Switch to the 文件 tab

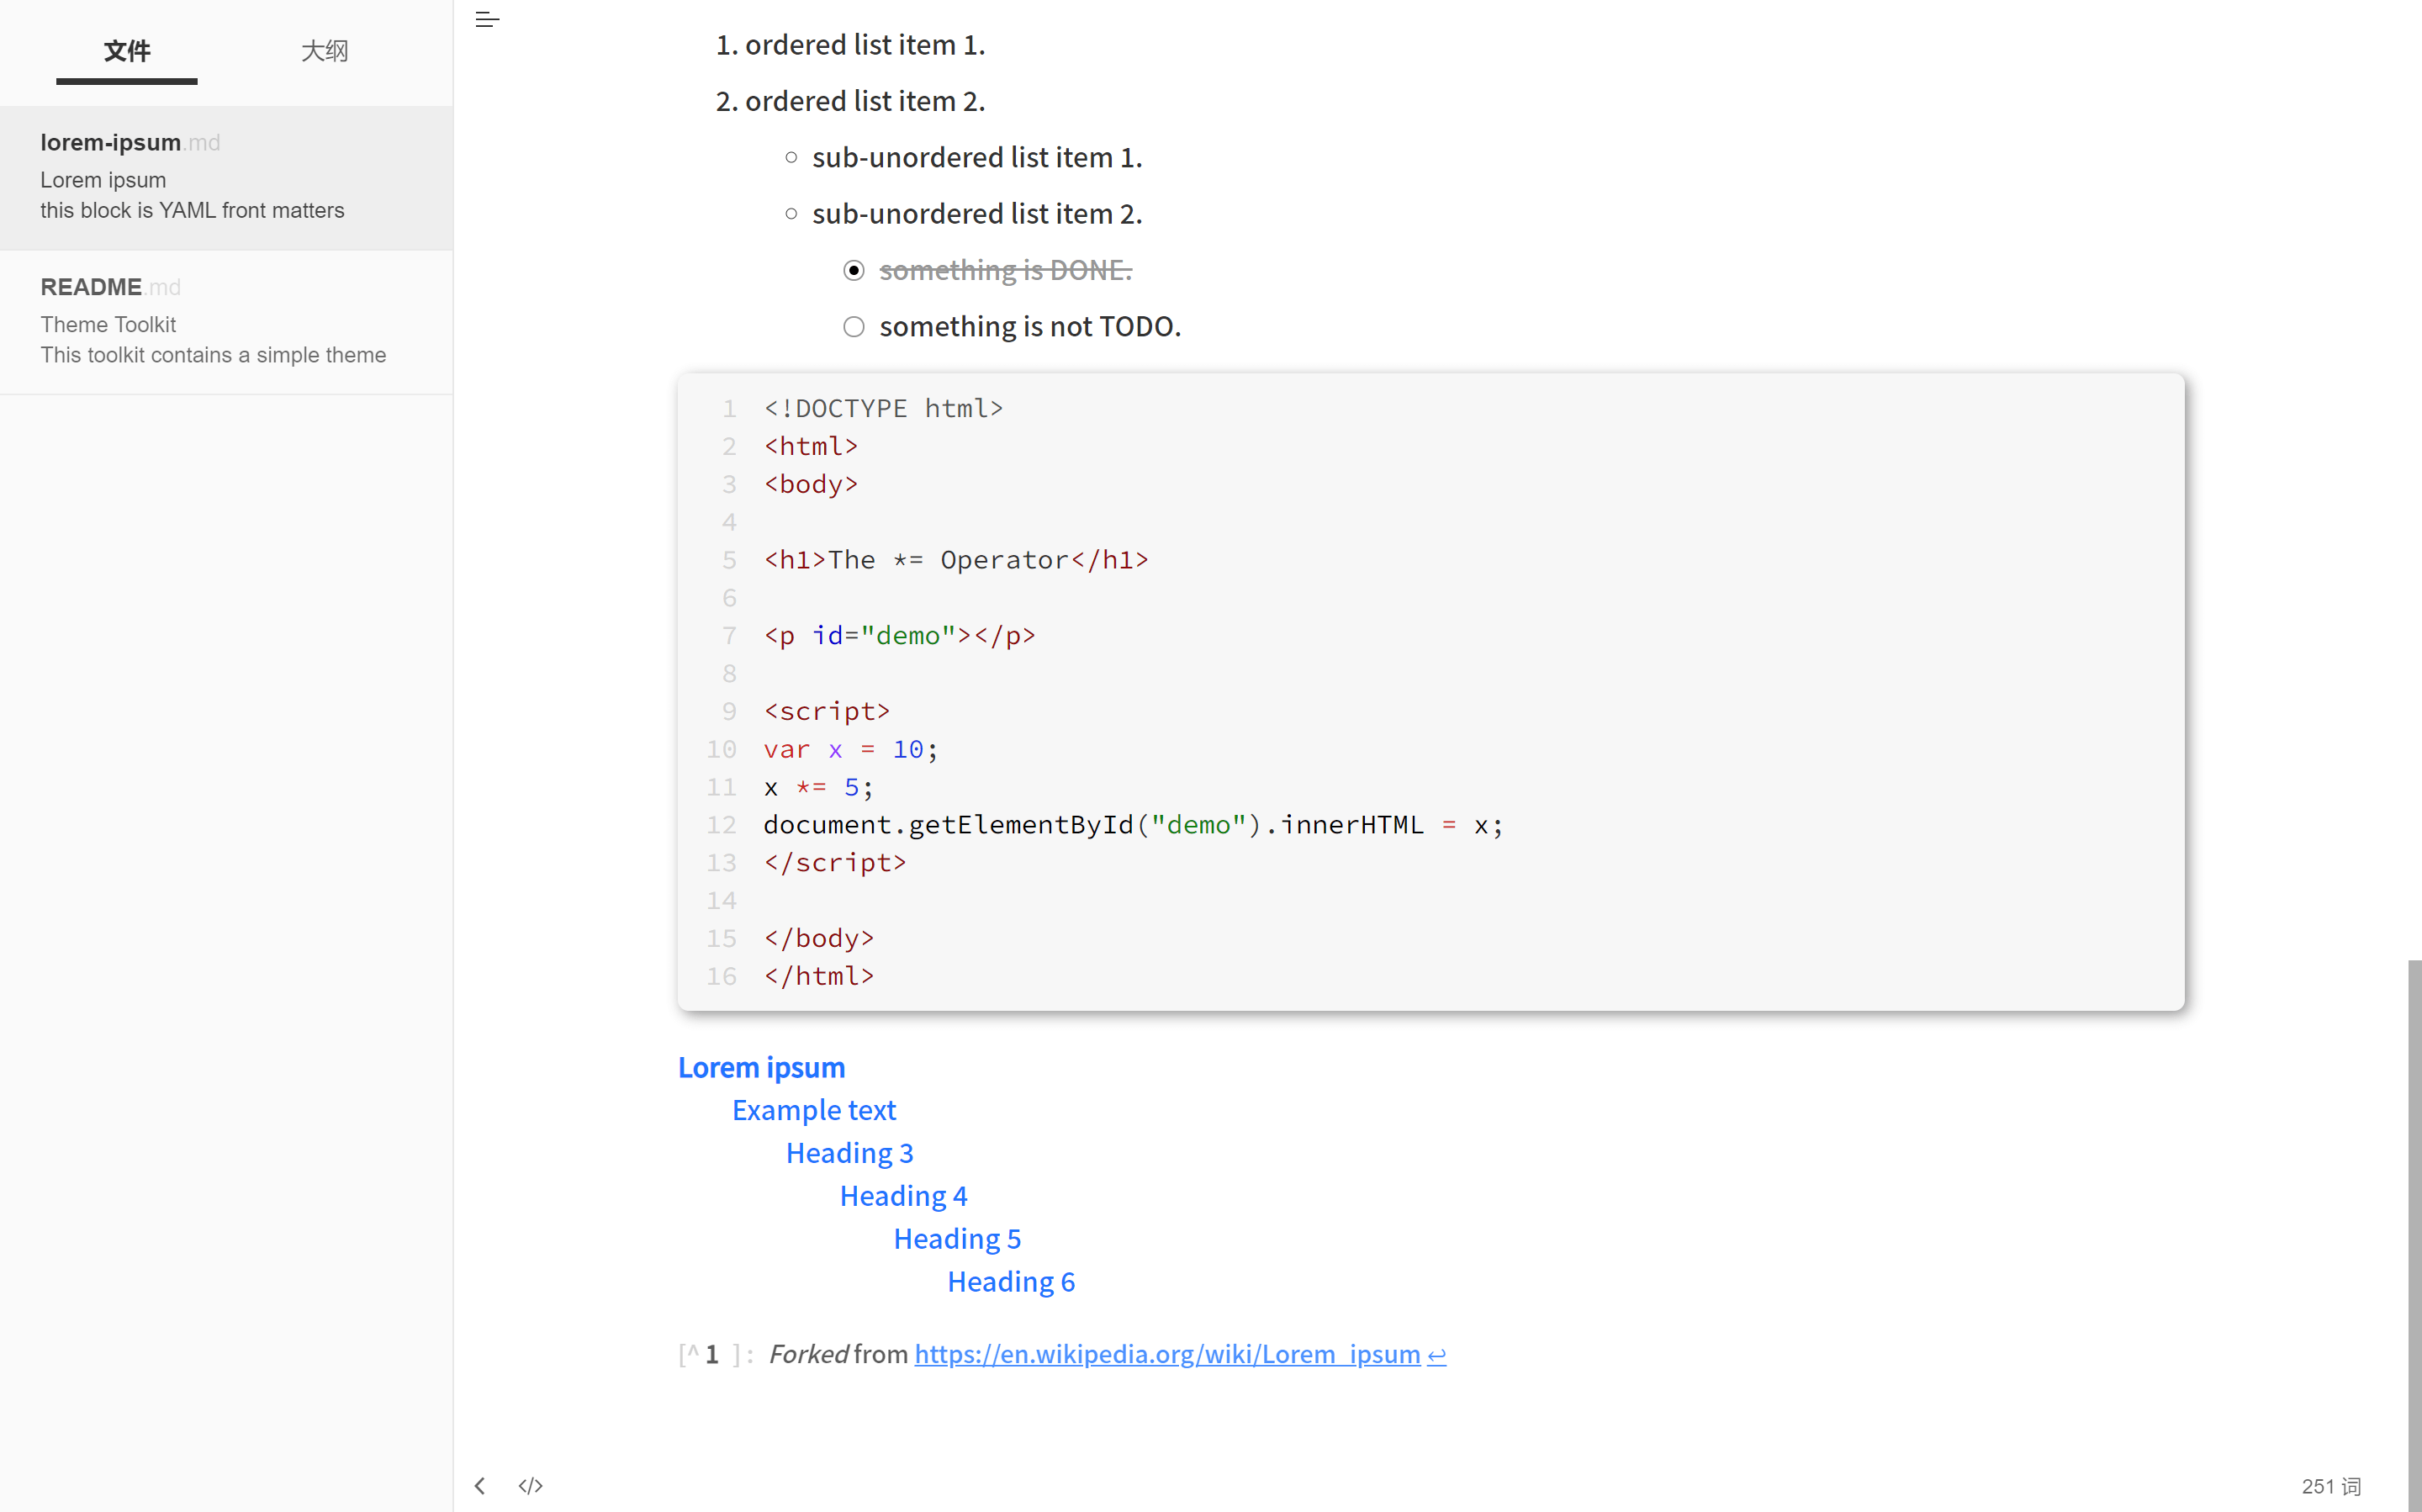tap(127, 51)
